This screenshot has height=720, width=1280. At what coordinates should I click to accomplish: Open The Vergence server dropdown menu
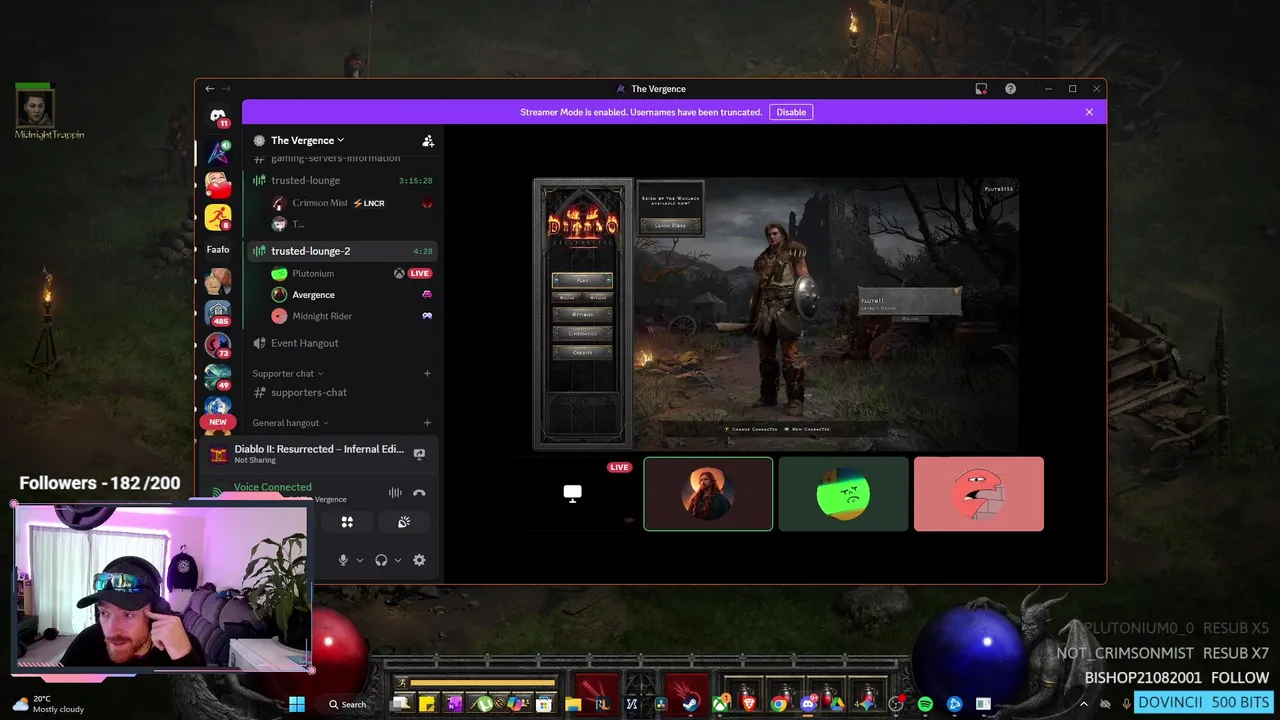click(307, 141)
